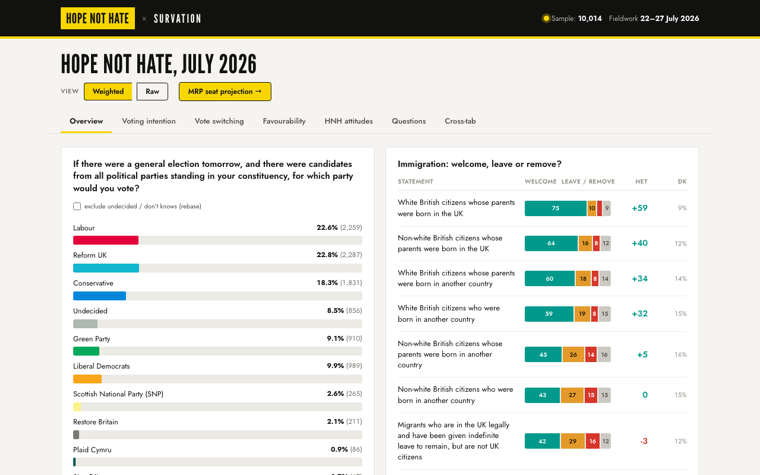Open the Cross-tab tab
The height and width of the screenshot is (475, 760).
pyautogui.click(x=460, y=121)
